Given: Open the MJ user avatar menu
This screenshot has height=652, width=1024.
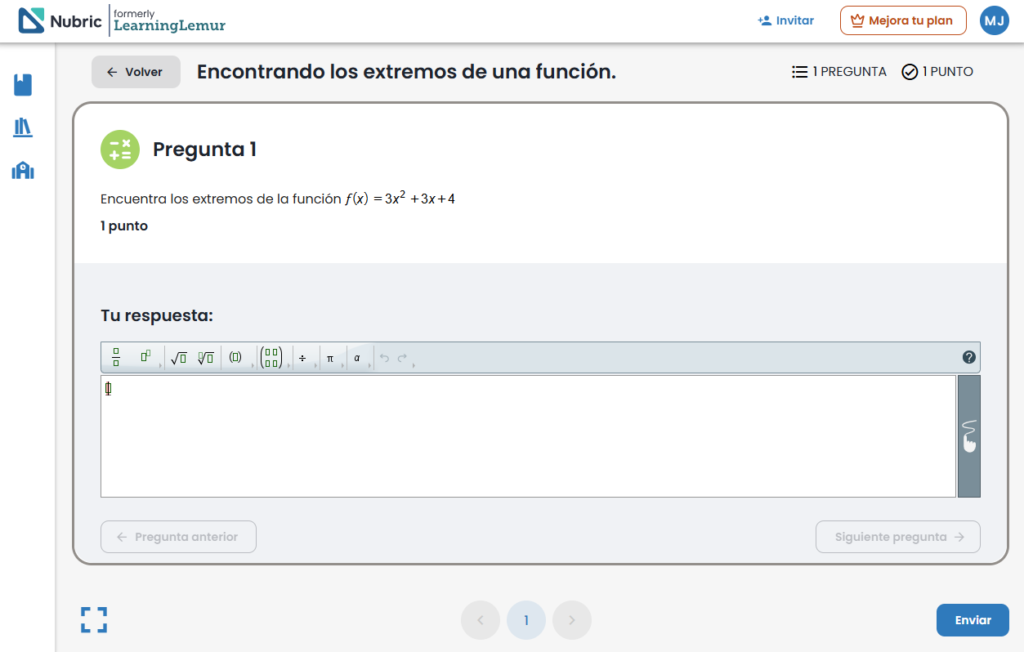Looking at the screenshot, I should pos(994,20).
